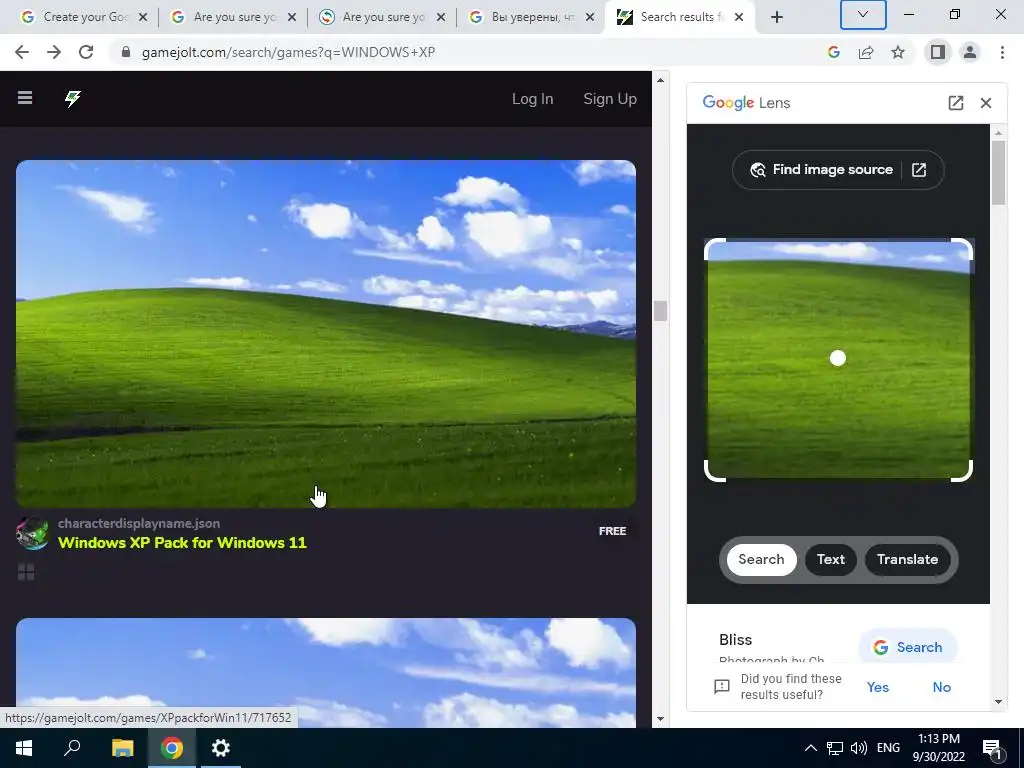The image size is (1024, 768).
Task: Open the Chrome profile menu
Action: coord(970,52)
